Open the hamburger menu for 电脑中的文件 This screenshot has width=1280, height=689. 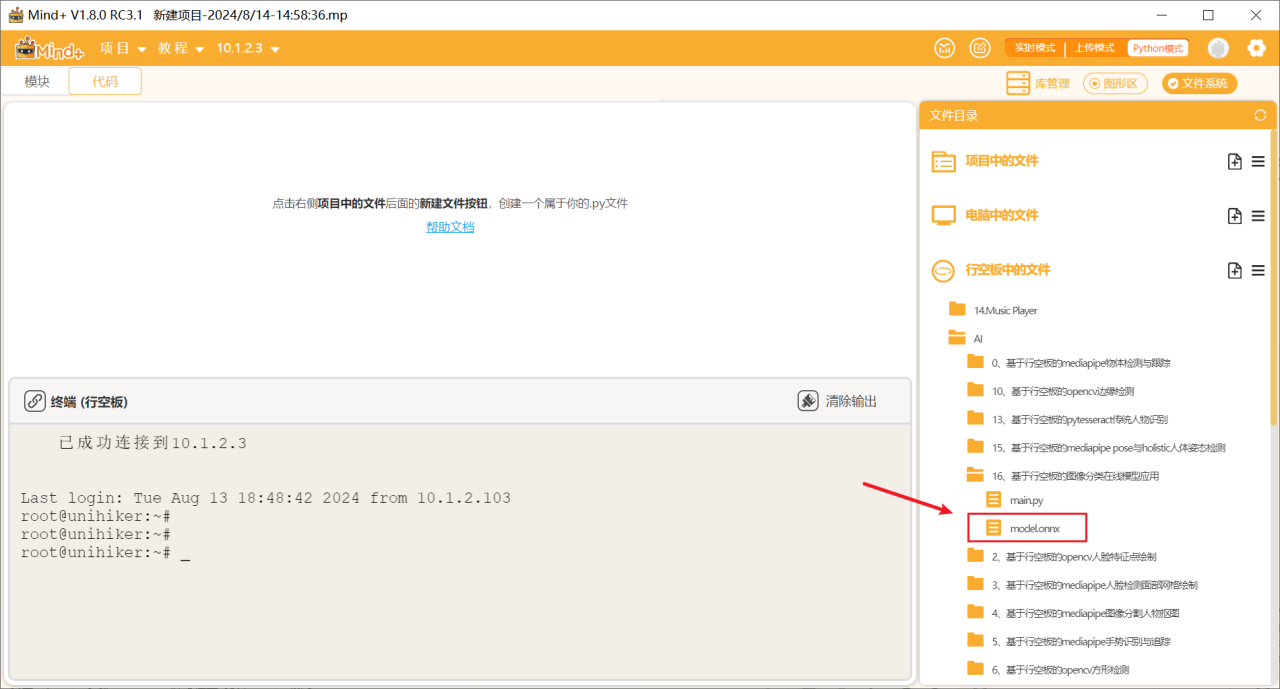[x=1258, y=216]
